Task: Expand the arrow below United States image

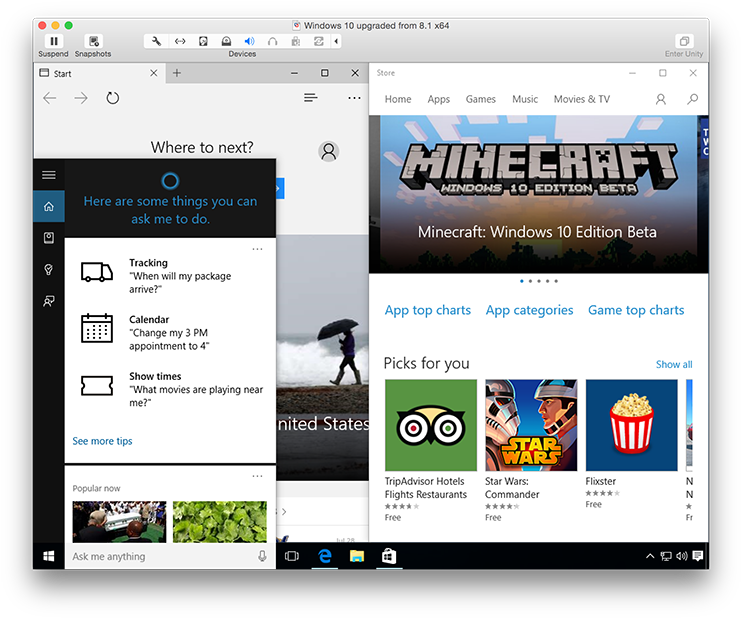Action: pos(284,512)
